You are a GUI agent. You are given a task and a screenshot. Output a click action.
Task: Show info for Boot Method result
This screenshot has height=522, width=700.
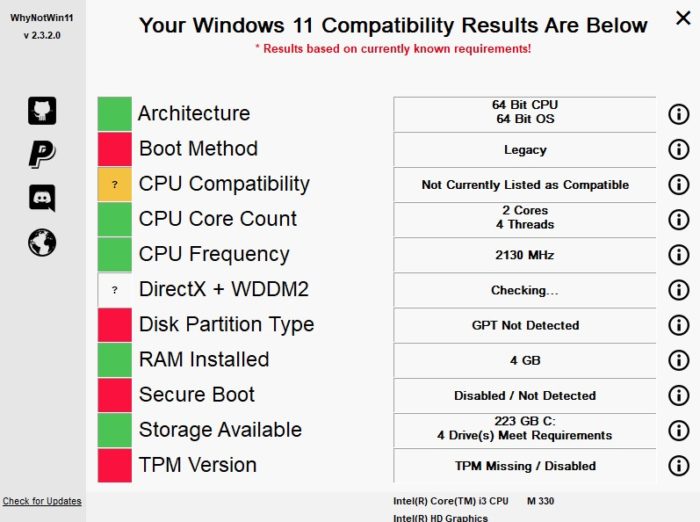pyautogui.click(x=678, y=149)
